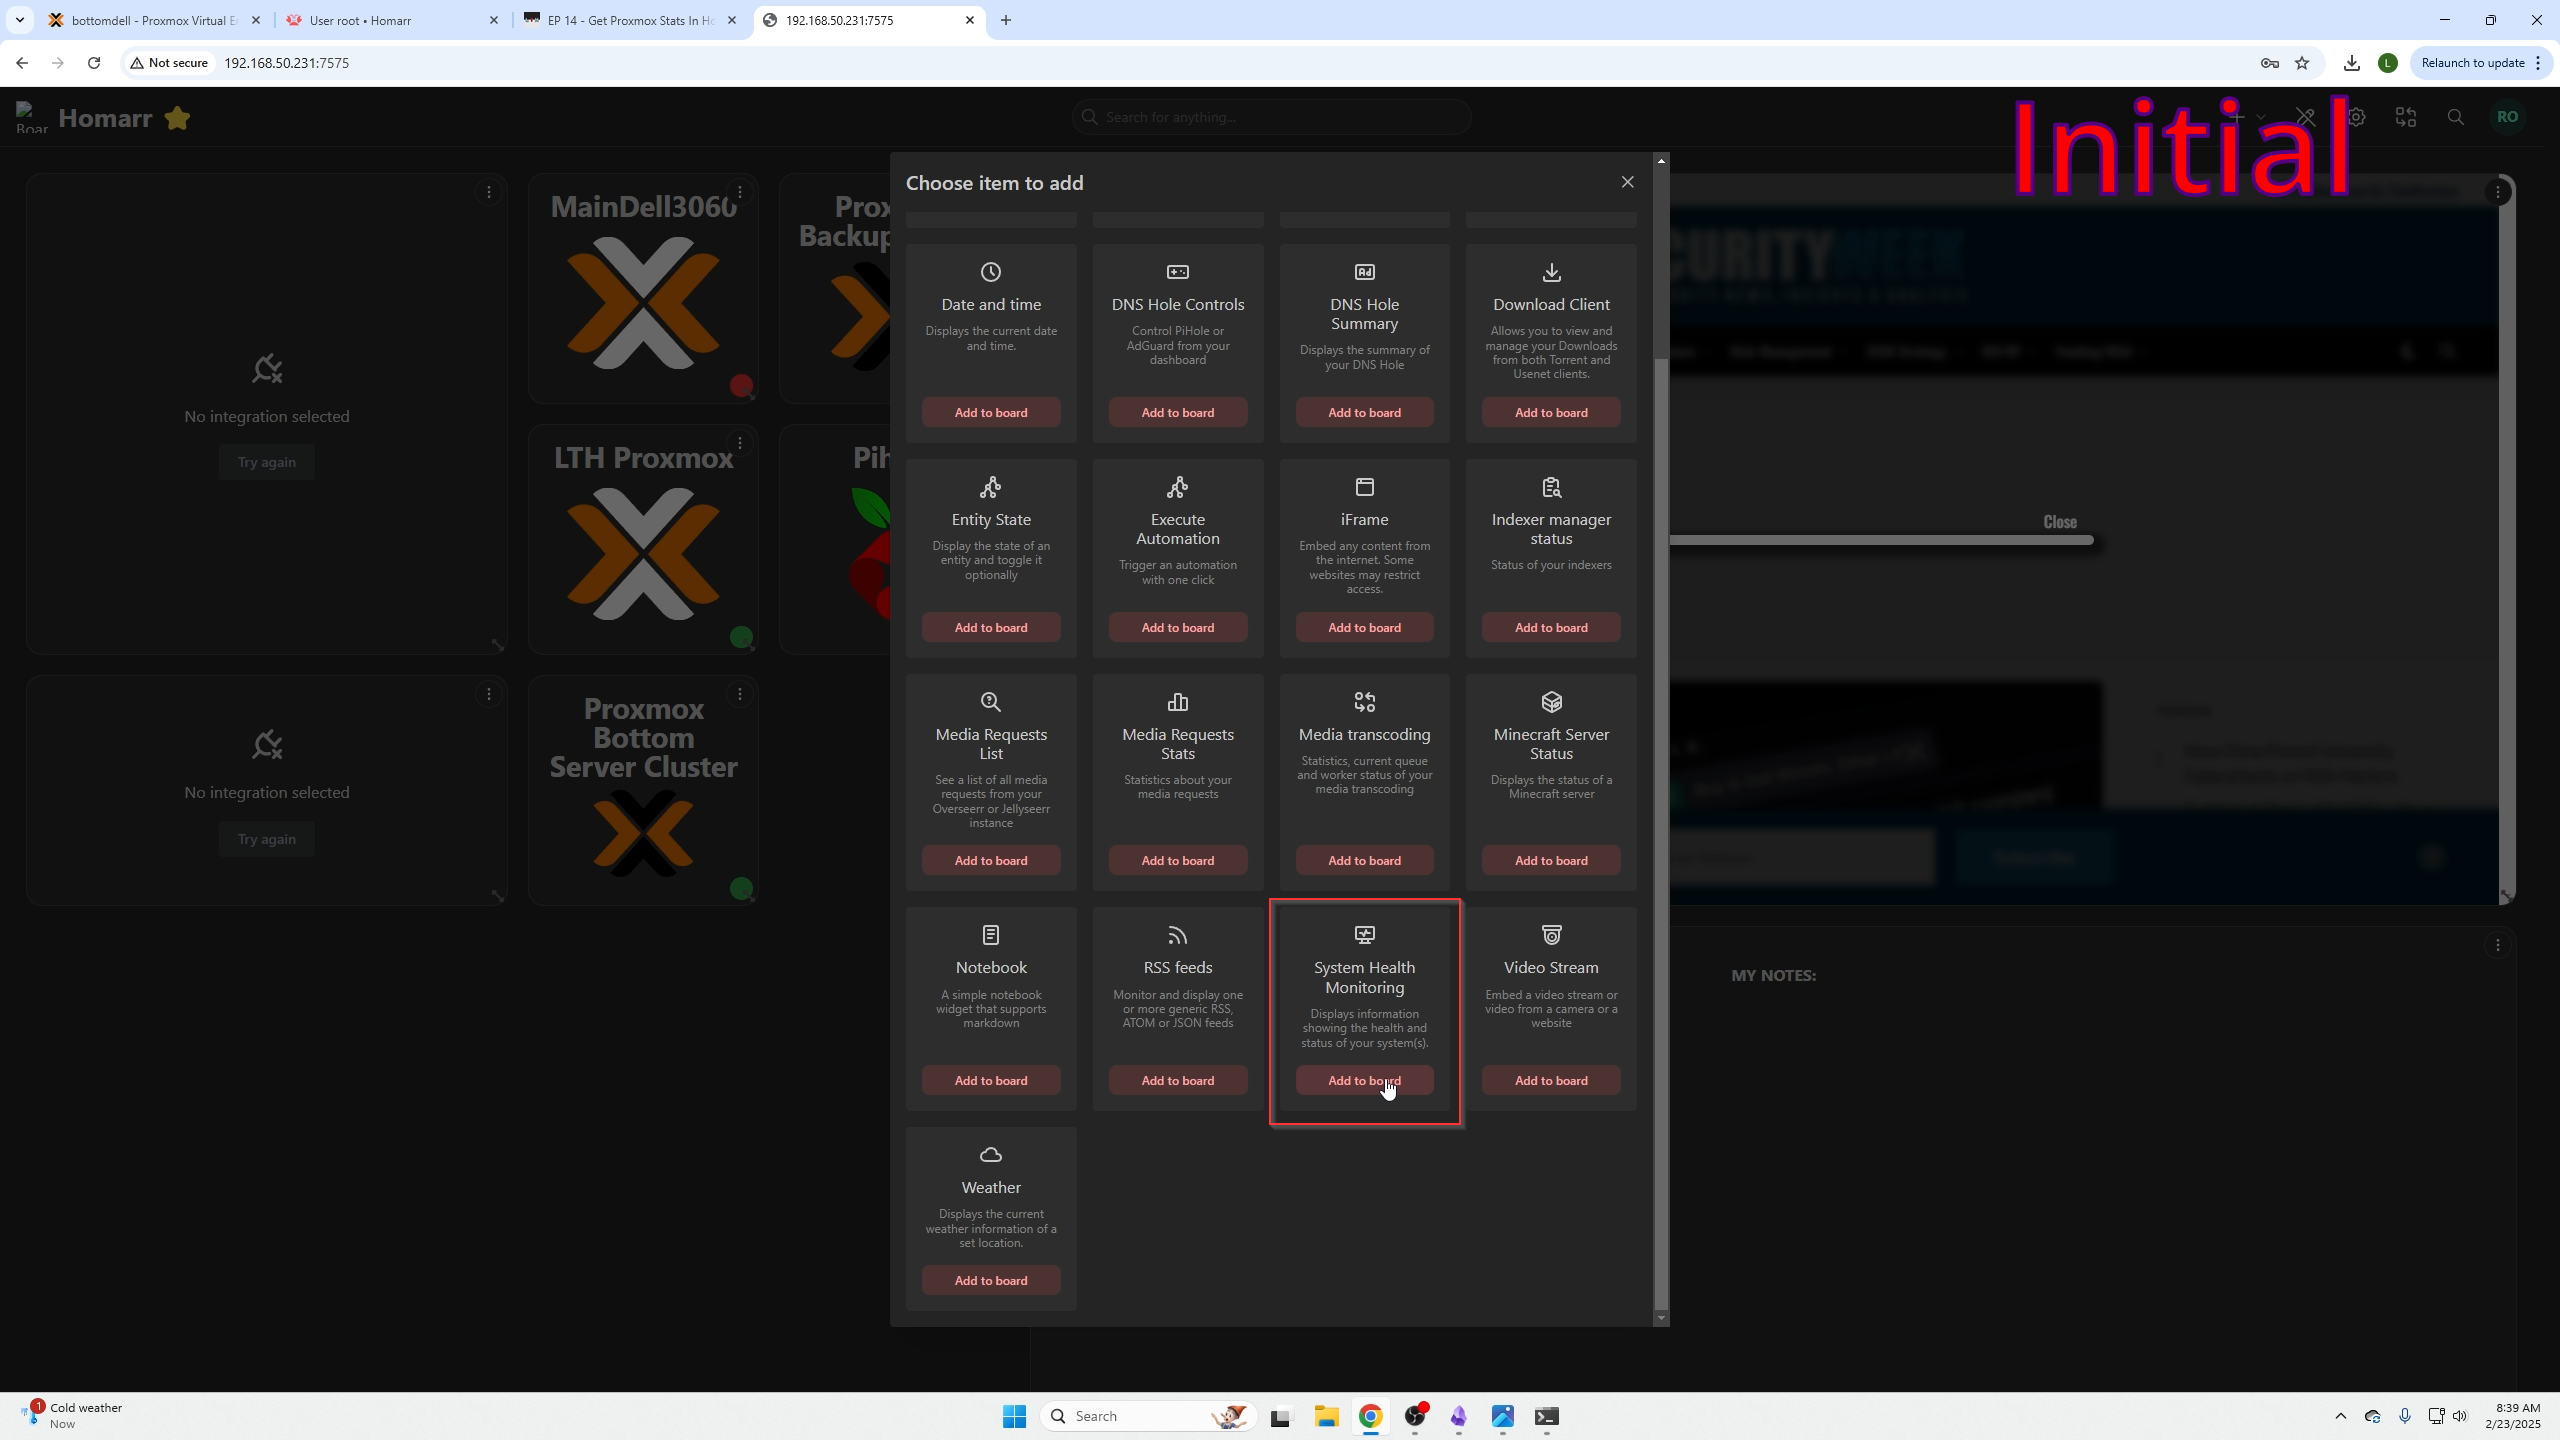The height and width of the screenshot is (1440, 2560).
Task: Click the DNS Hole Controls icon
Action: [x=1177, y=272]
